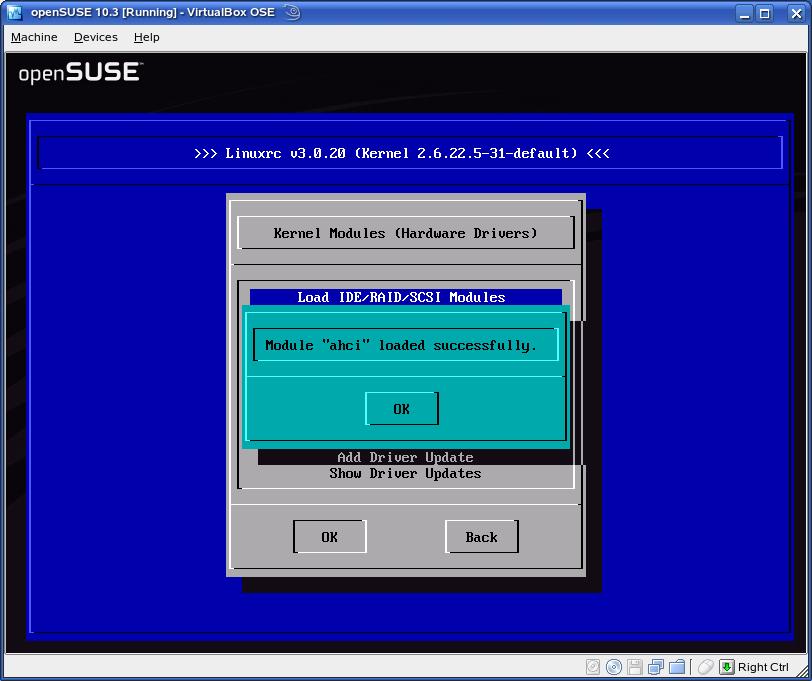Close the VirtualBox window
This screenshot has height=681, width=812.
pyautogui.click(x=796, y=13)
